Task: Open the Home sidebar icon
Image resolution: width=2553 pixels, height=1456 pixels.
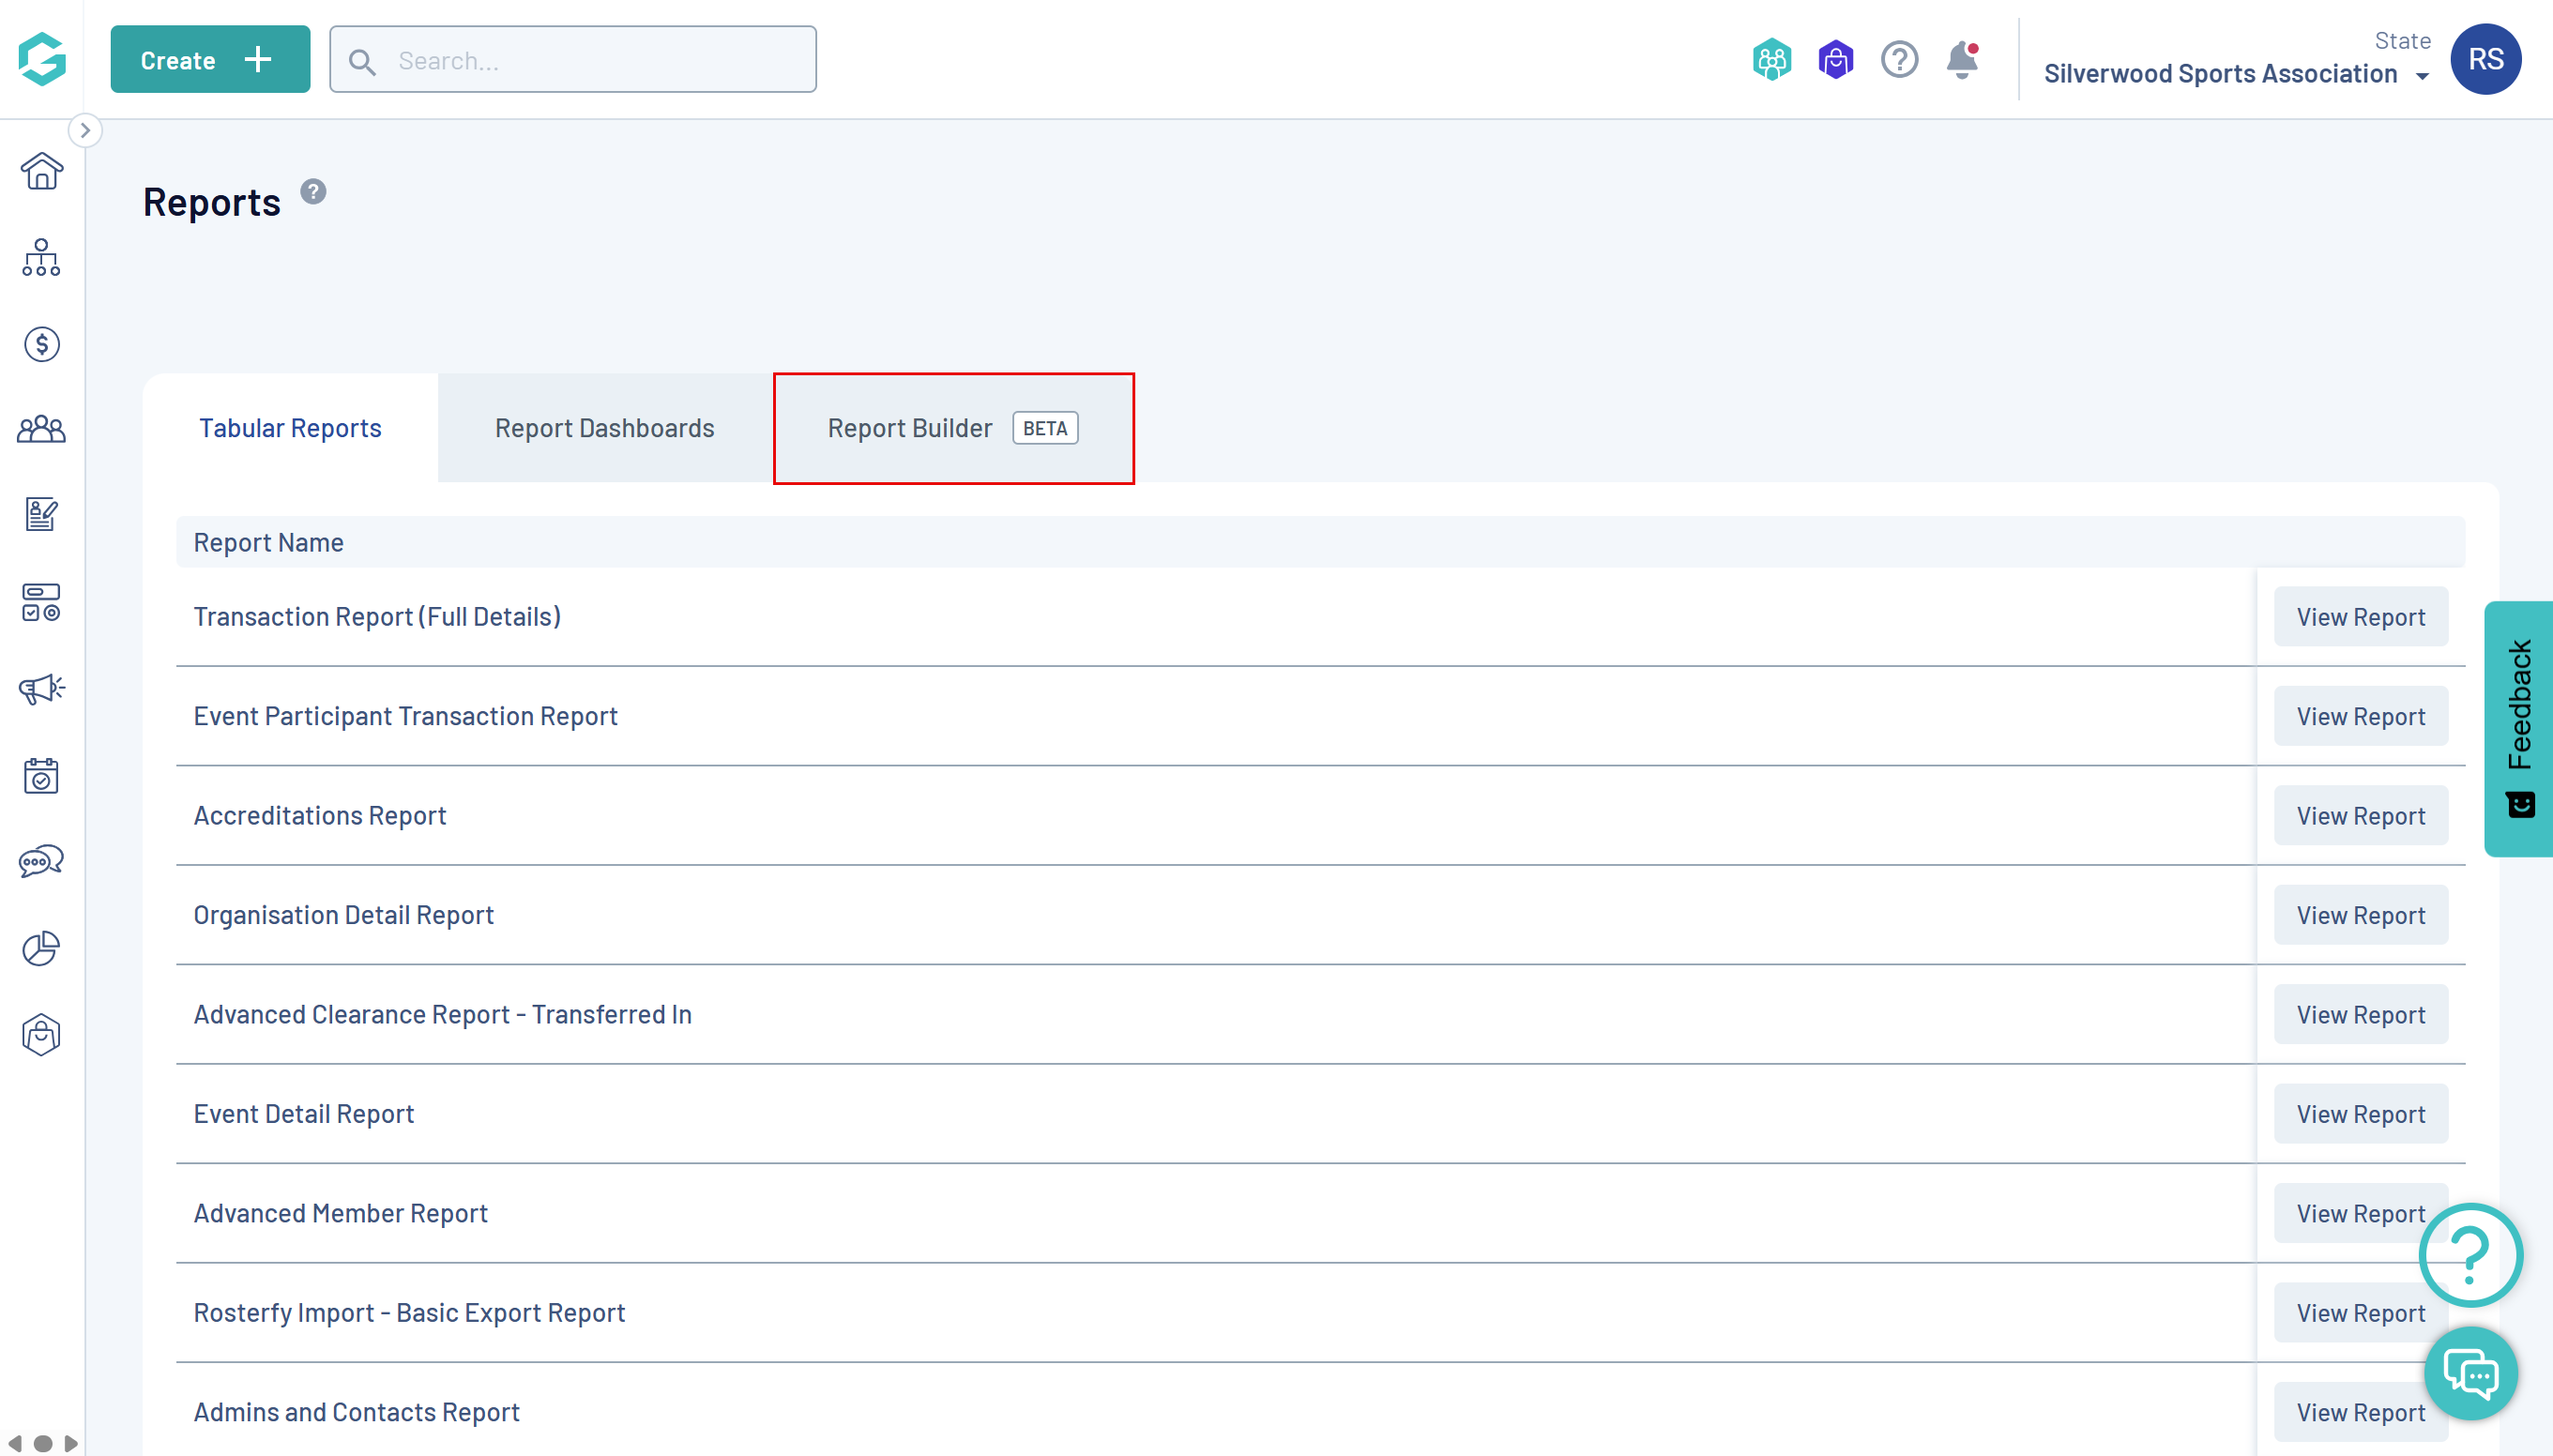Action: tap(41, 171)
